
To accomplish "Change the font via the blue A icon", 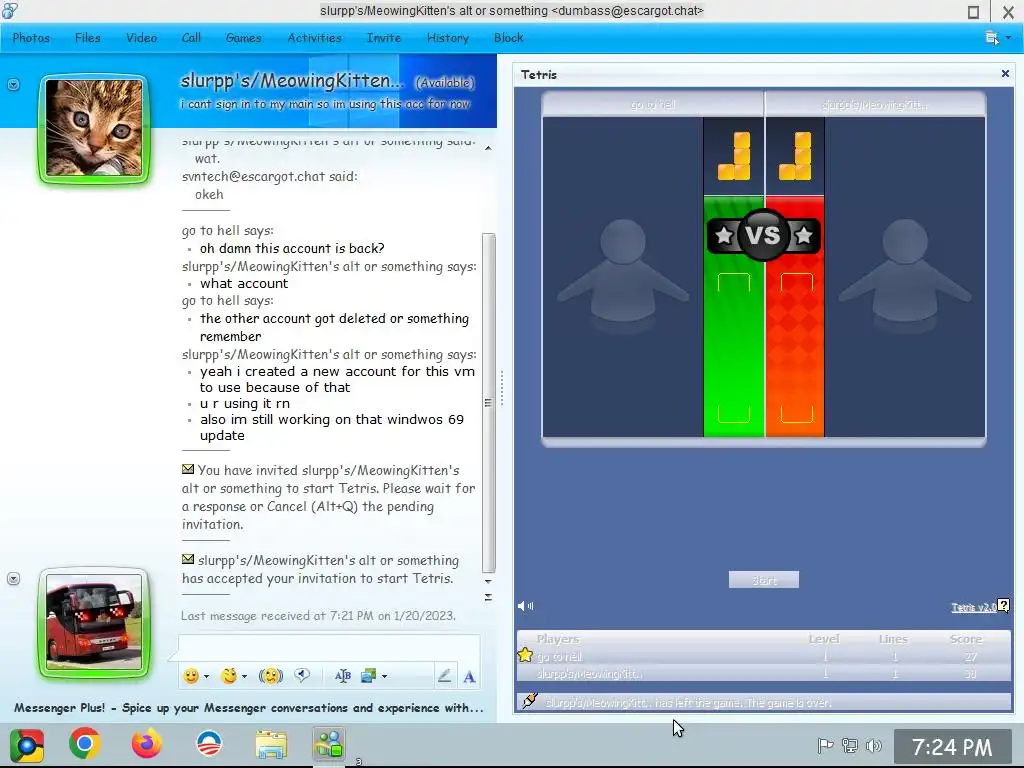I will [x=469, y=677].
